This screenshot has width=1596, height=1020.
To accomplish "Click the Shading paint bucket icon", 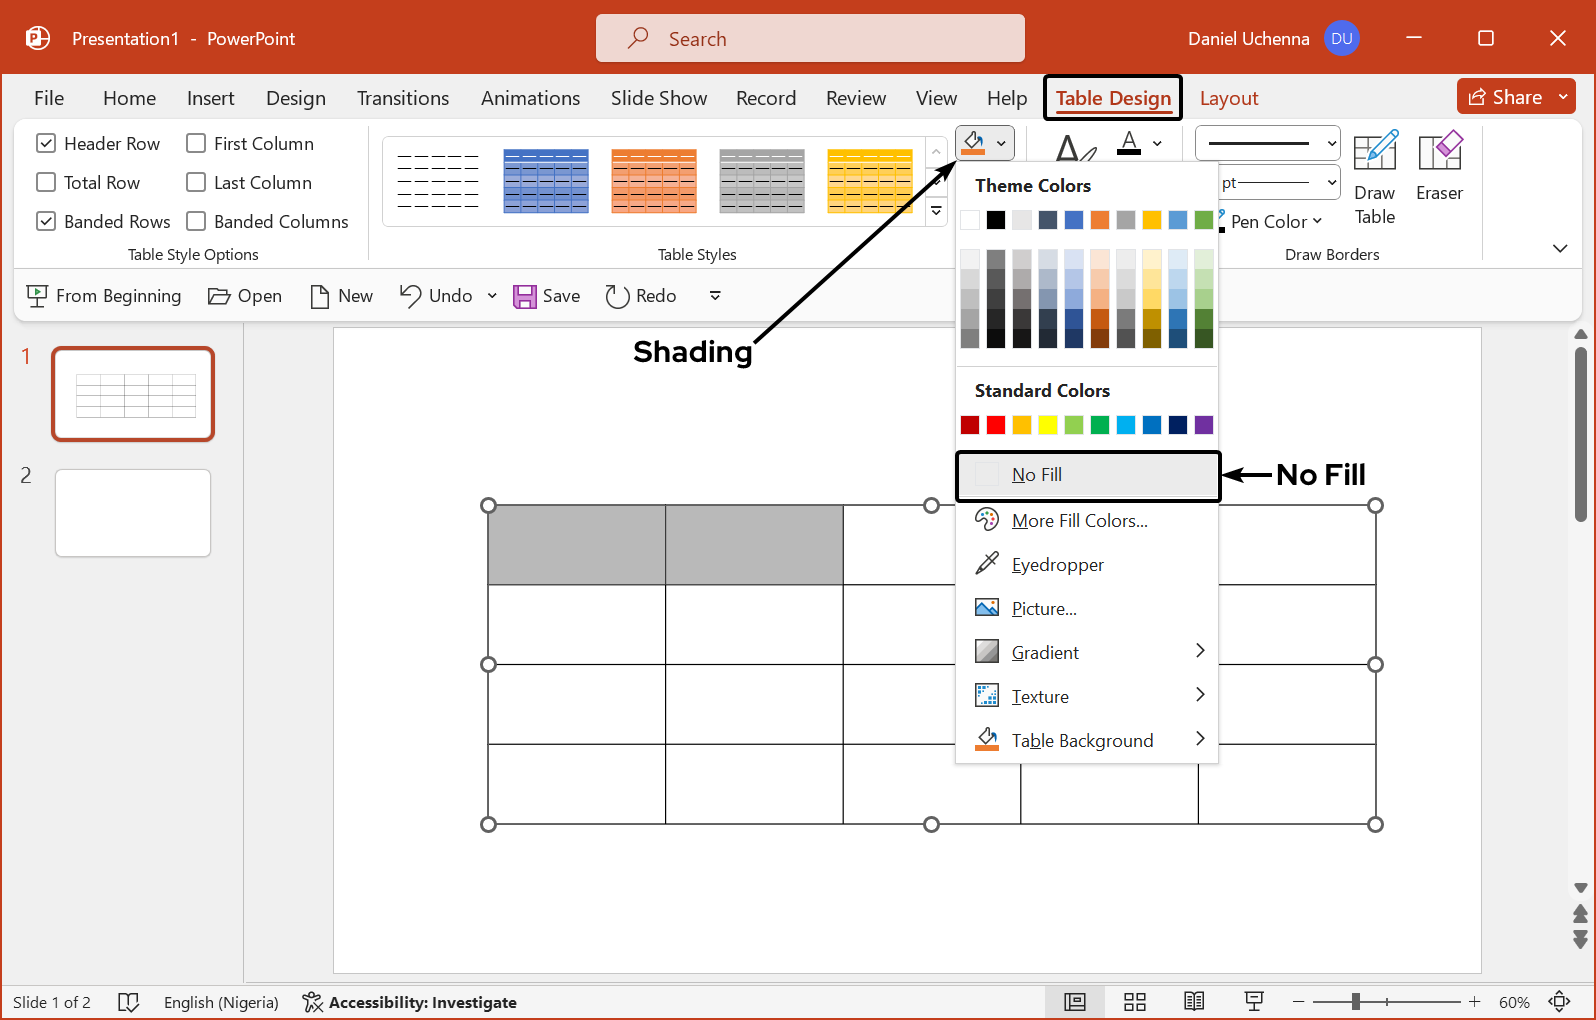I will 973,143.
